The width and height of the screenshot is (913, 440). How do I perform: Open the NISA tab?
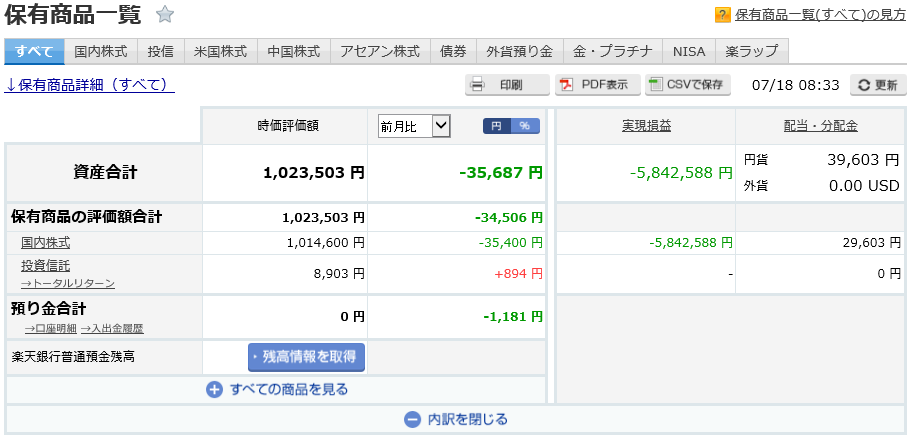point(689,51)
